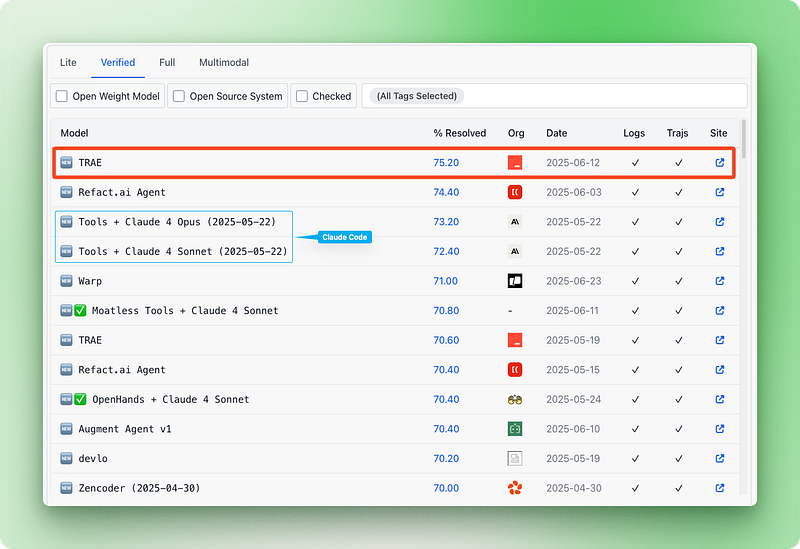Click the 70.20 score for devlo

click(x=446, y=458)
